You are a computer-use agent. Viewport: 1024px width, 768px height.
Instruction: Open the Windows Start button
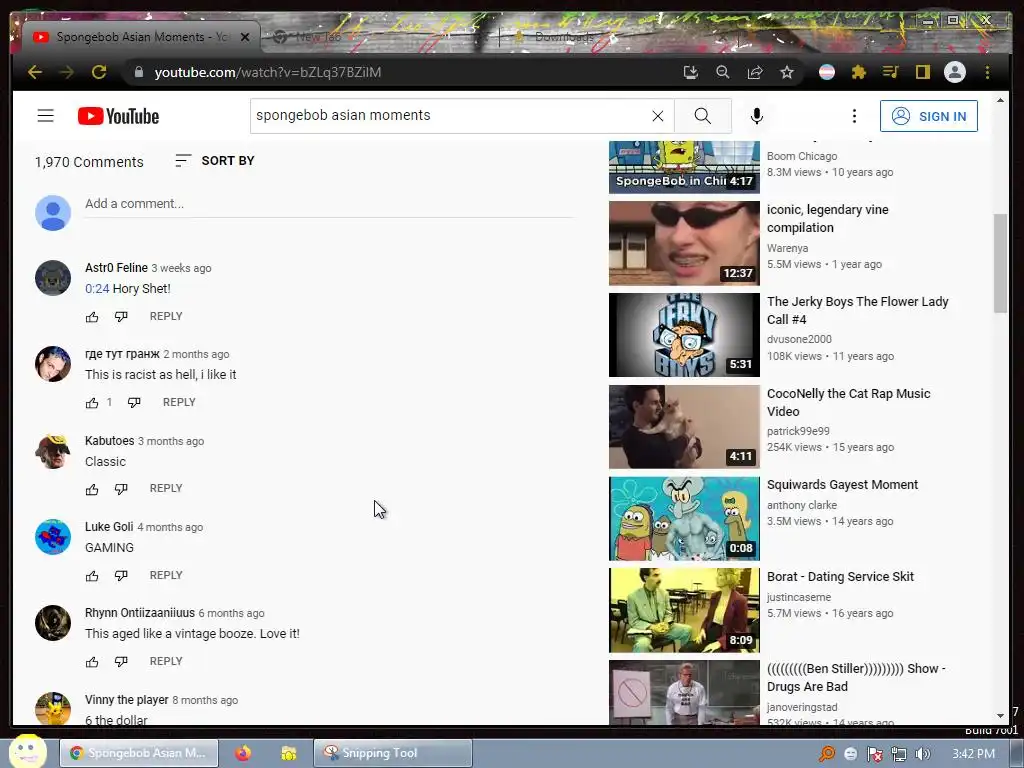click(x=27, y=752)
